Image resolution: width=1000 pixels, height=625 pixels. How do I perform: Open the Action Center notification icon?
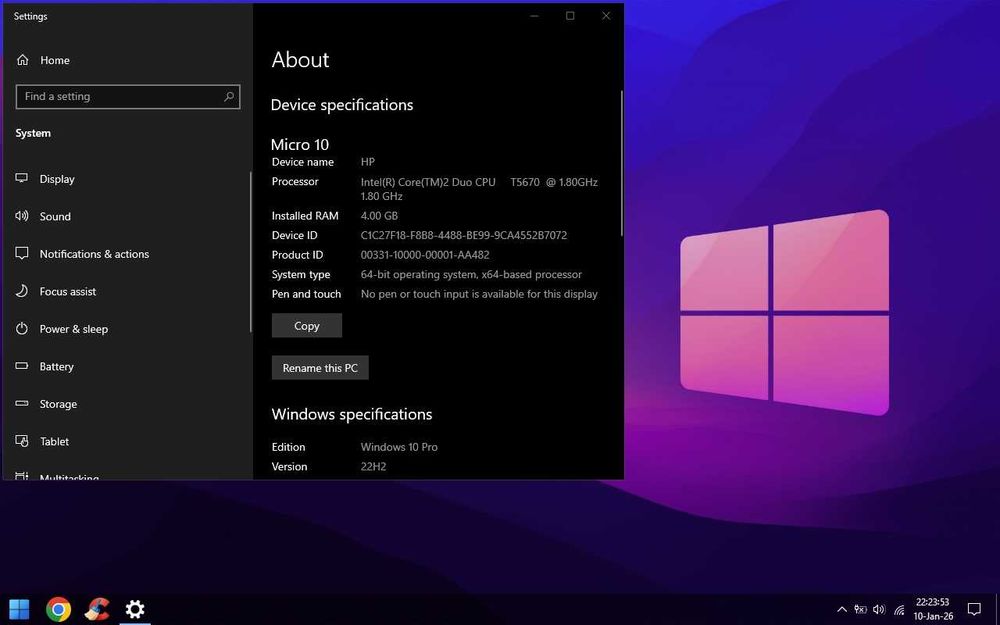point(974,609)
